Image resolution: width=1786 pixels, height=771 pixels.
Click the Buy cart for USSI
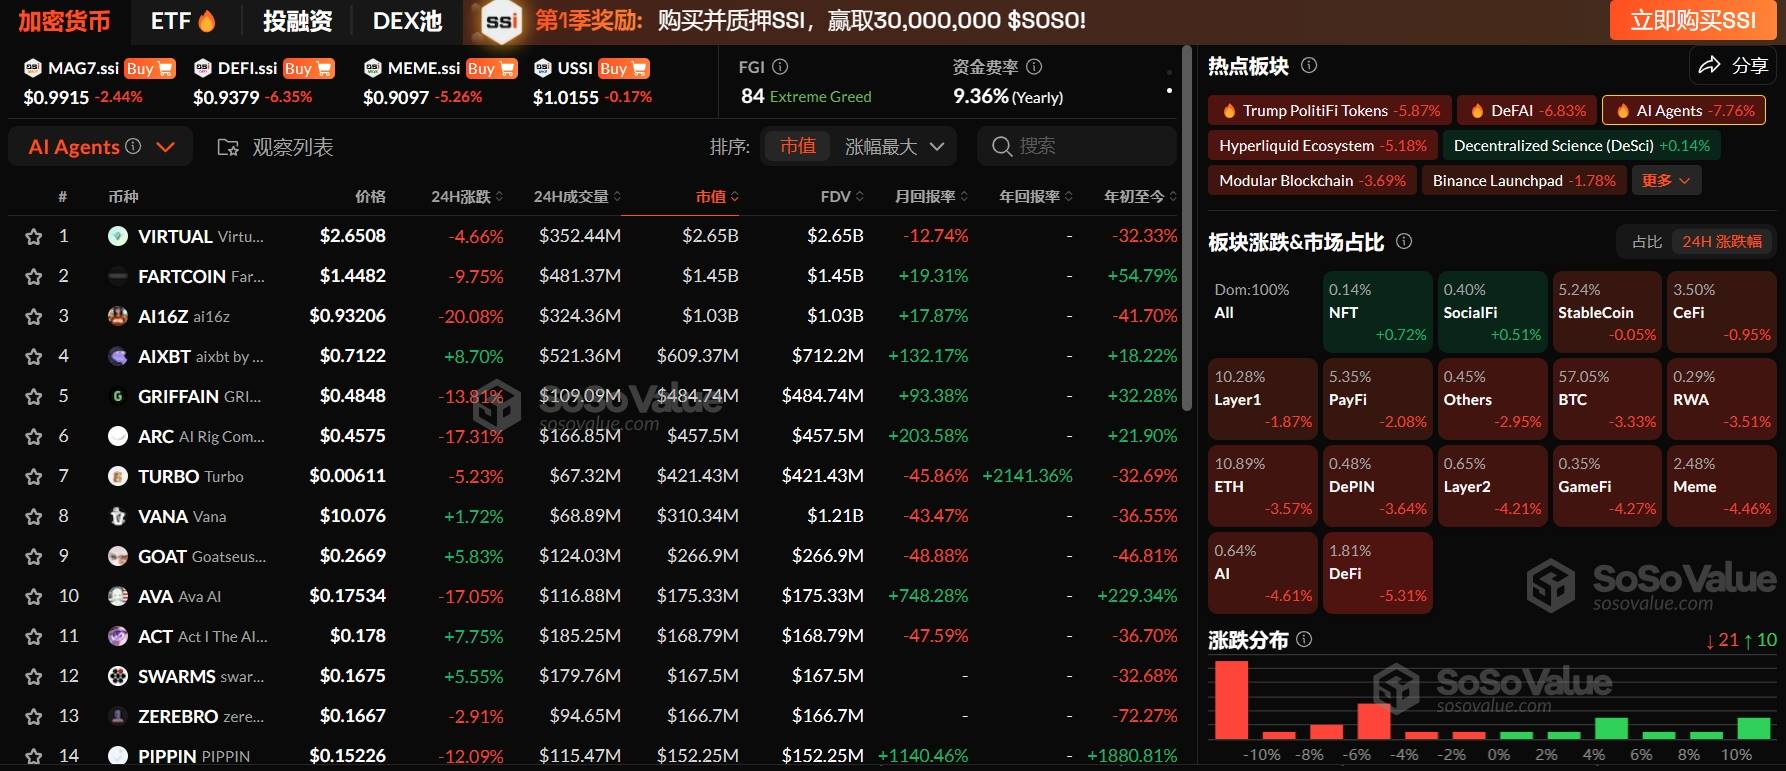point(623,68)
